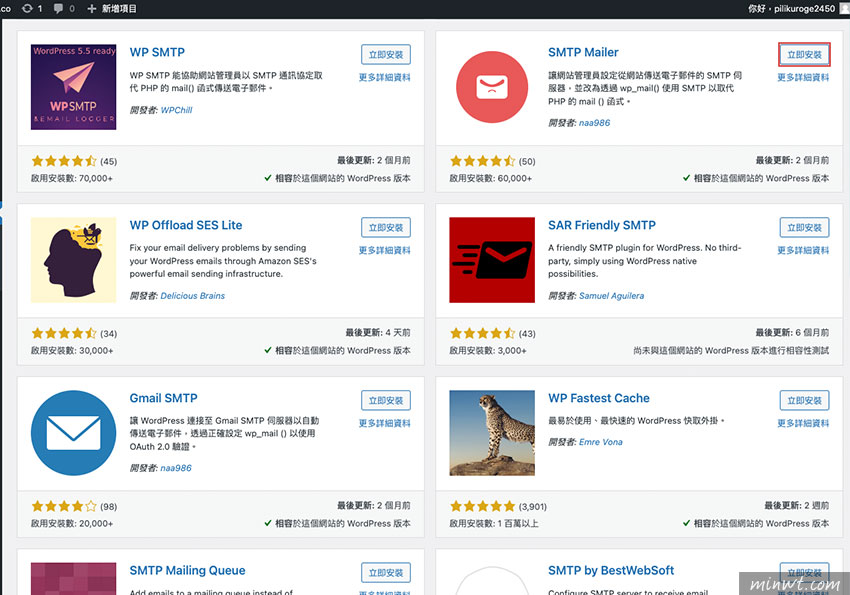View more details for Gmail SMTP
This screenshot has height=595, width=850.
pyautogui.click(x=384, y=423)
